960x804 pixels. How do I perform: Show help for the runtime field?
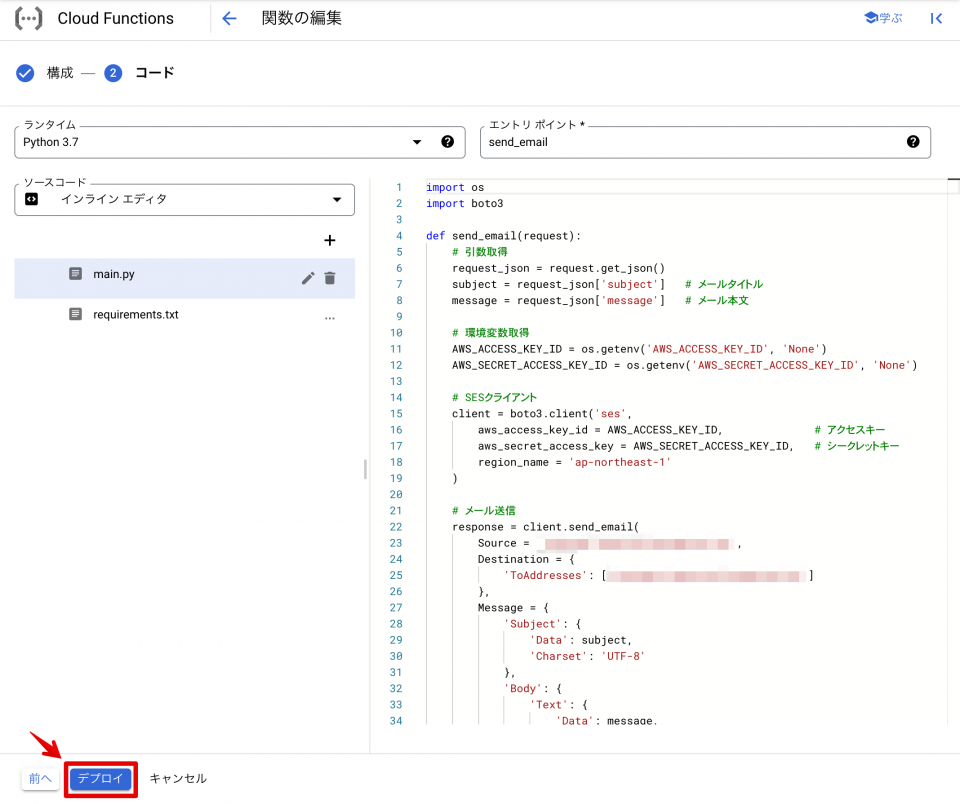coord(448,141)
